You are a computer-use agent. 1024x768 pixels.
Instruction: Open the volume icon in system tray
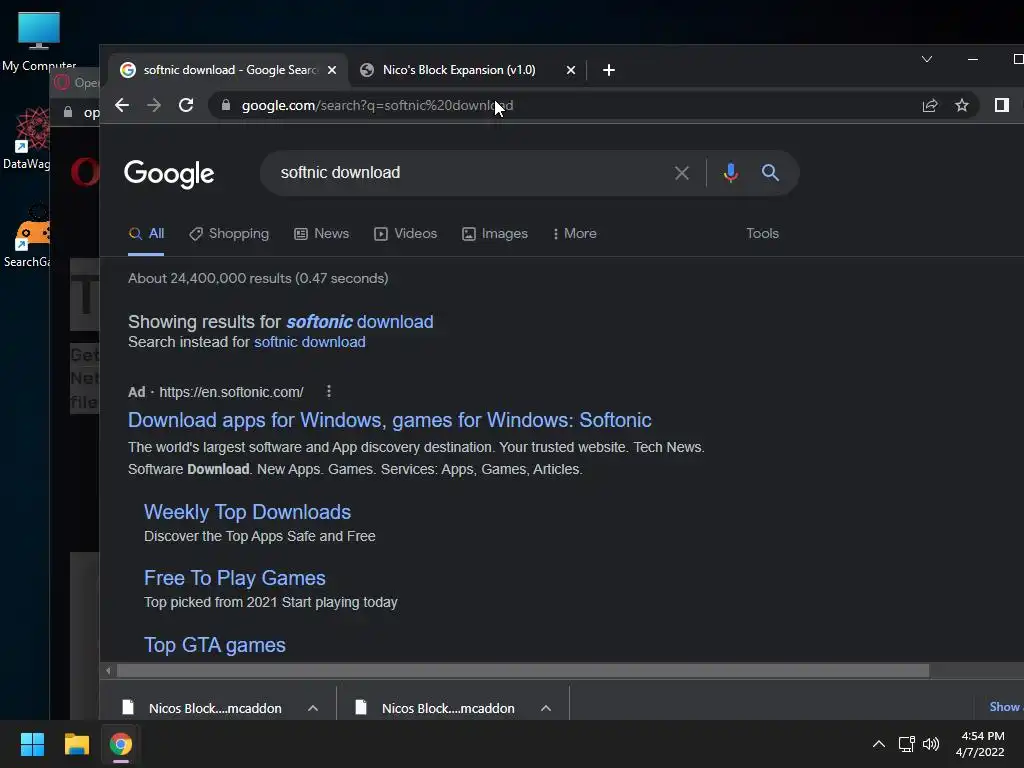click(x=931, y=744)
